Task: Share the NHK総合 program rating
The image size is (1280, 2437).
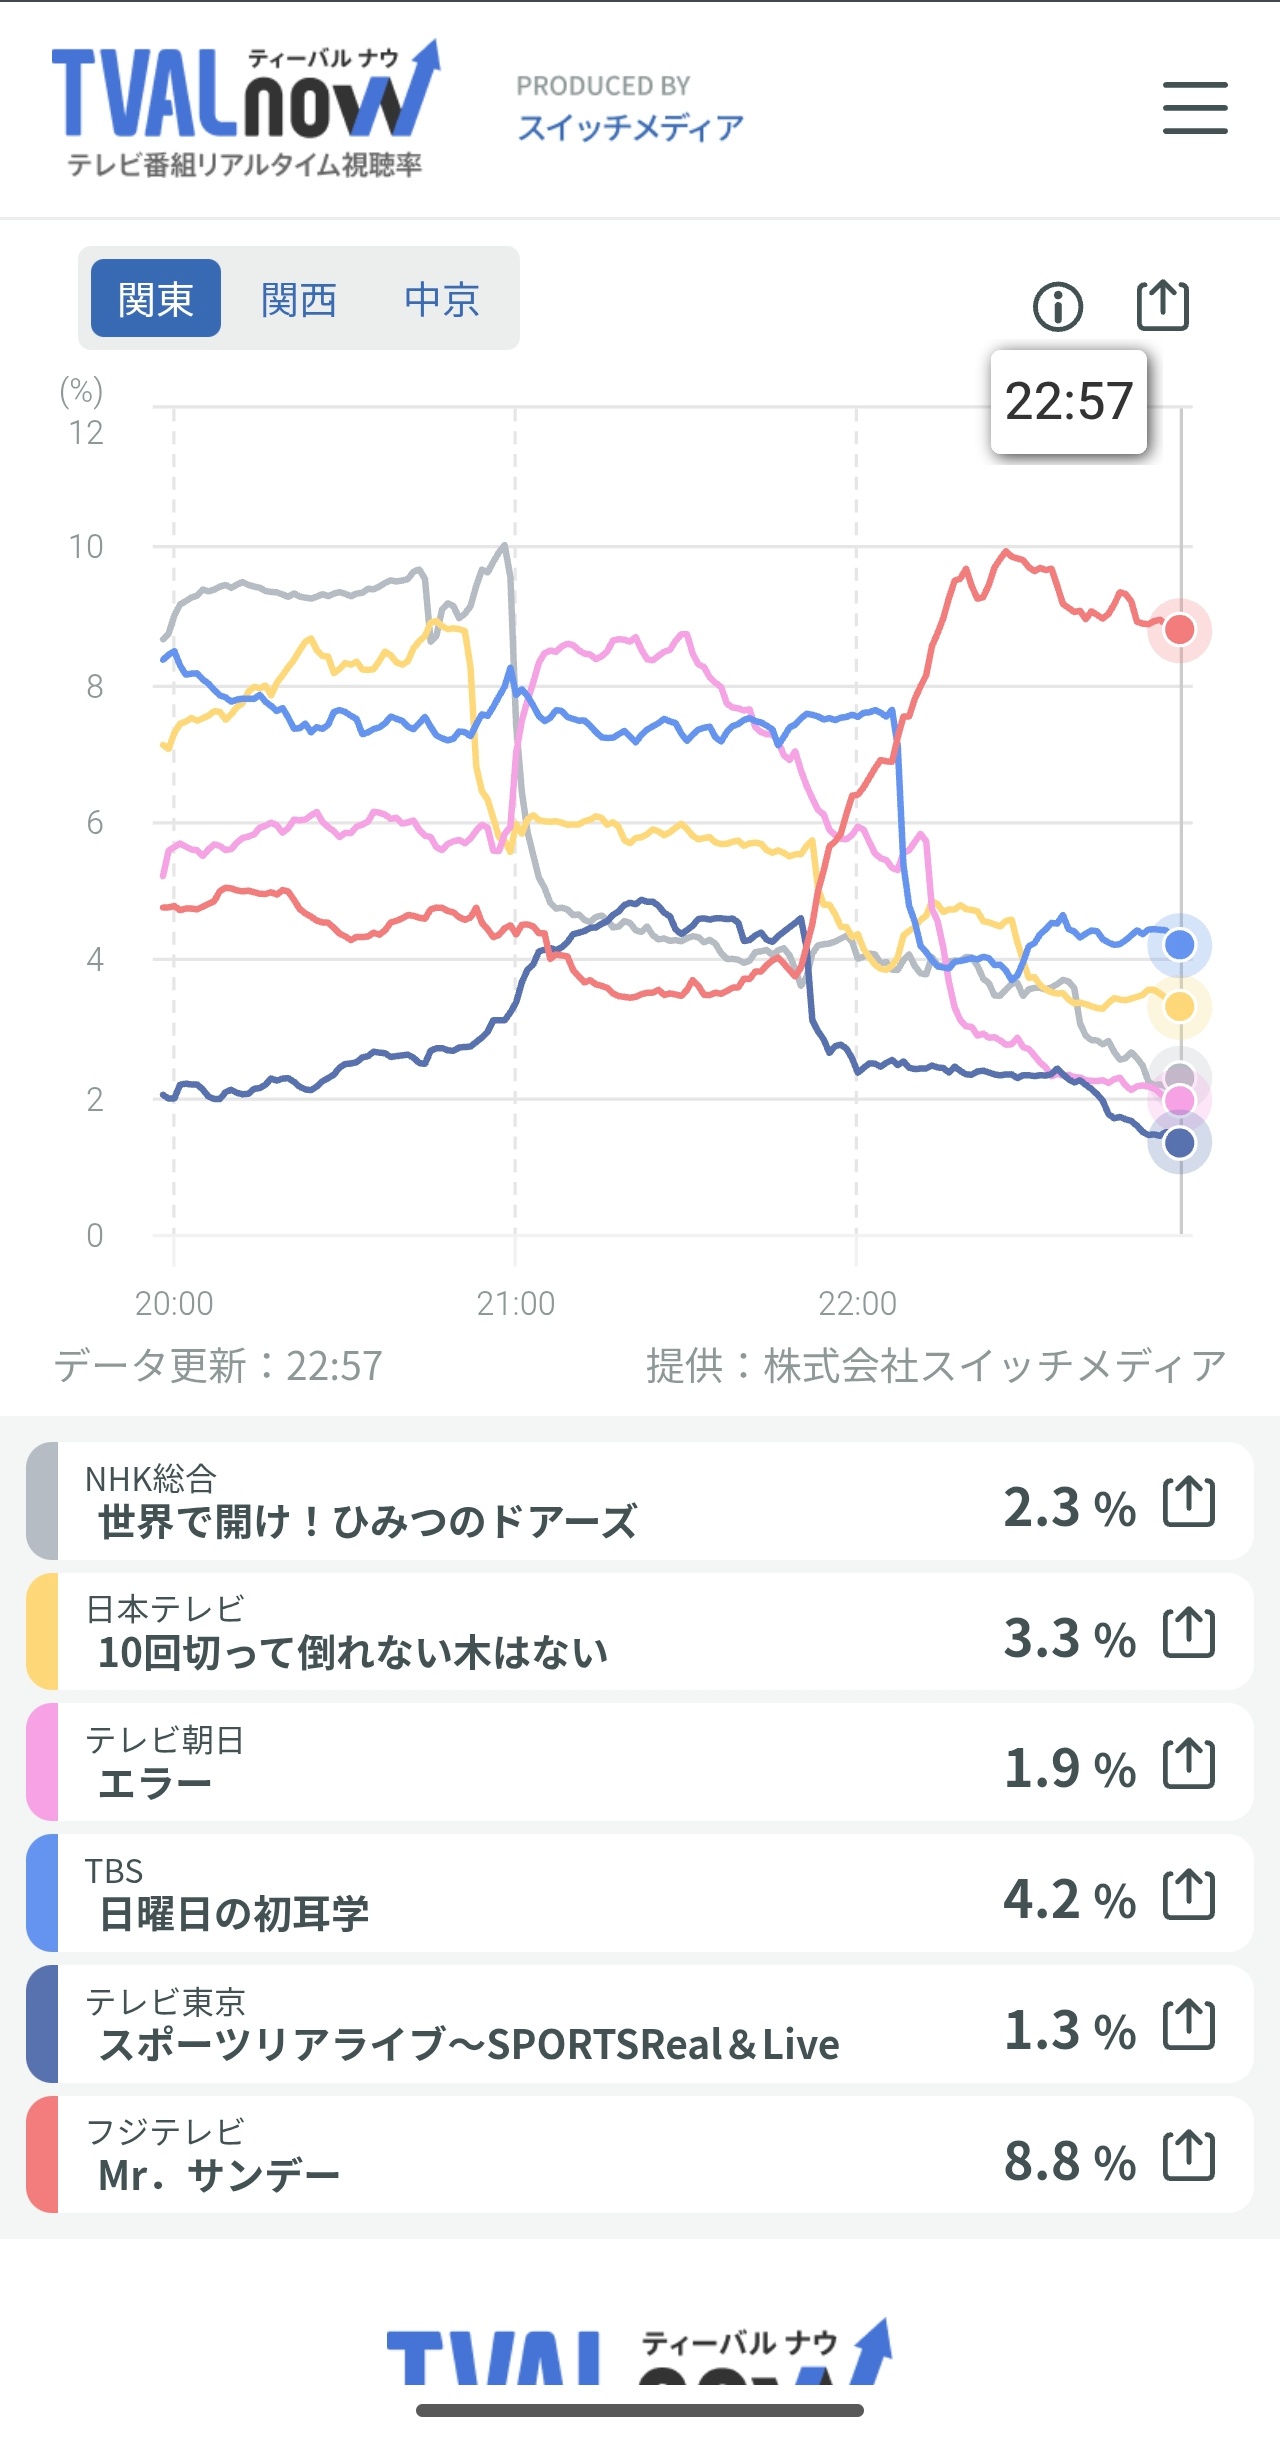Action: click(1189, 1502)
